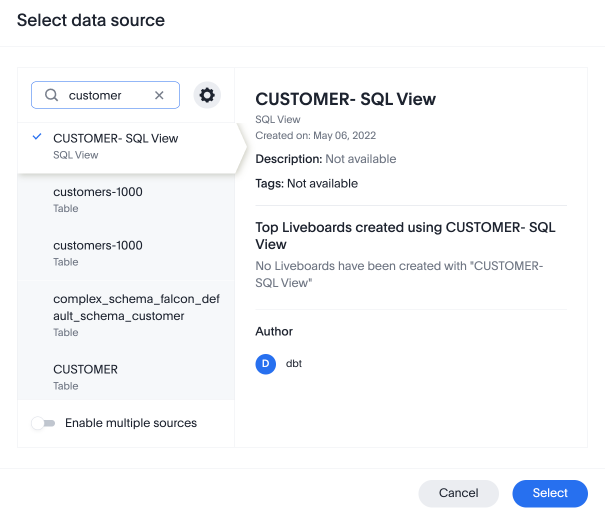Click the blue D author avatar

[x=265, y=364]
